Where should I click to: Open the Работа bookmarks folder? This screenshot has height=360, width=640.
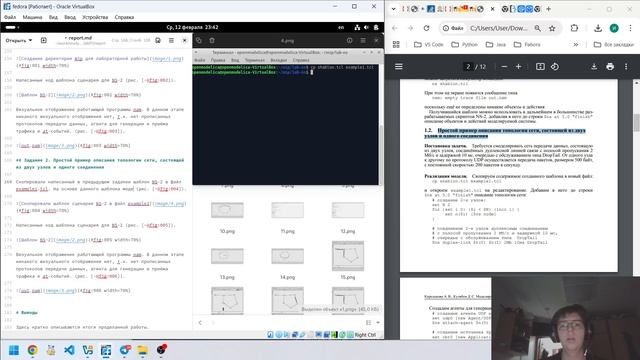click(x=527, y=44)
